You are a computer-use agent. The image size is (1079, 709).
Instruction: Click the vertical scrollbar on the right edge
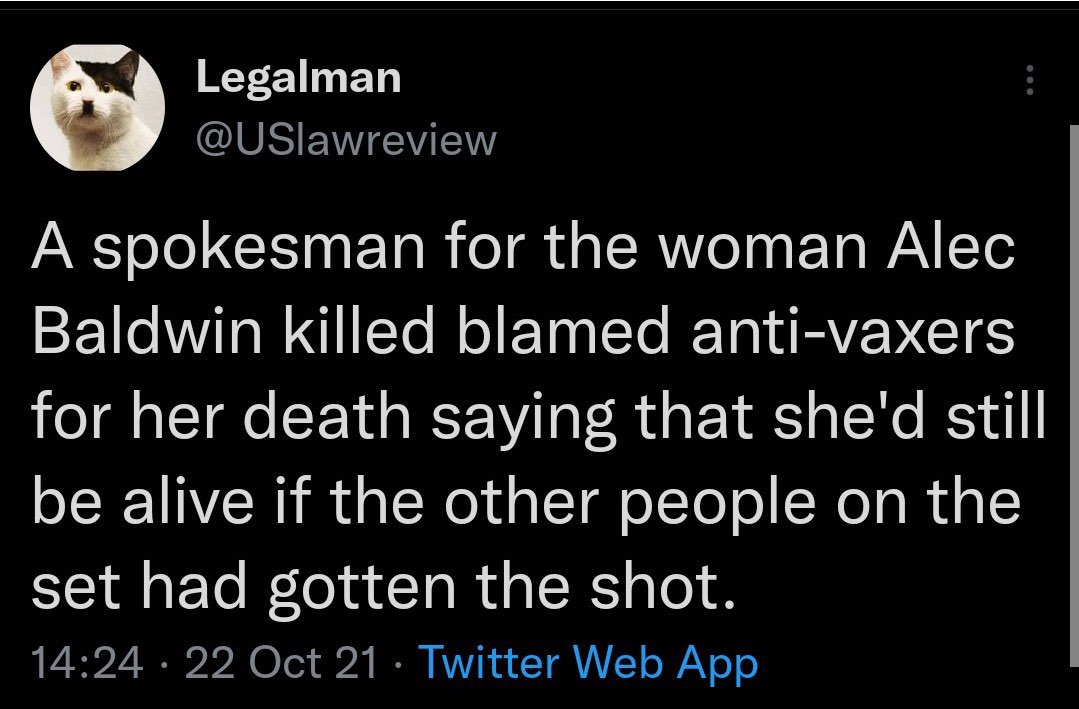tap(1073, 400)
